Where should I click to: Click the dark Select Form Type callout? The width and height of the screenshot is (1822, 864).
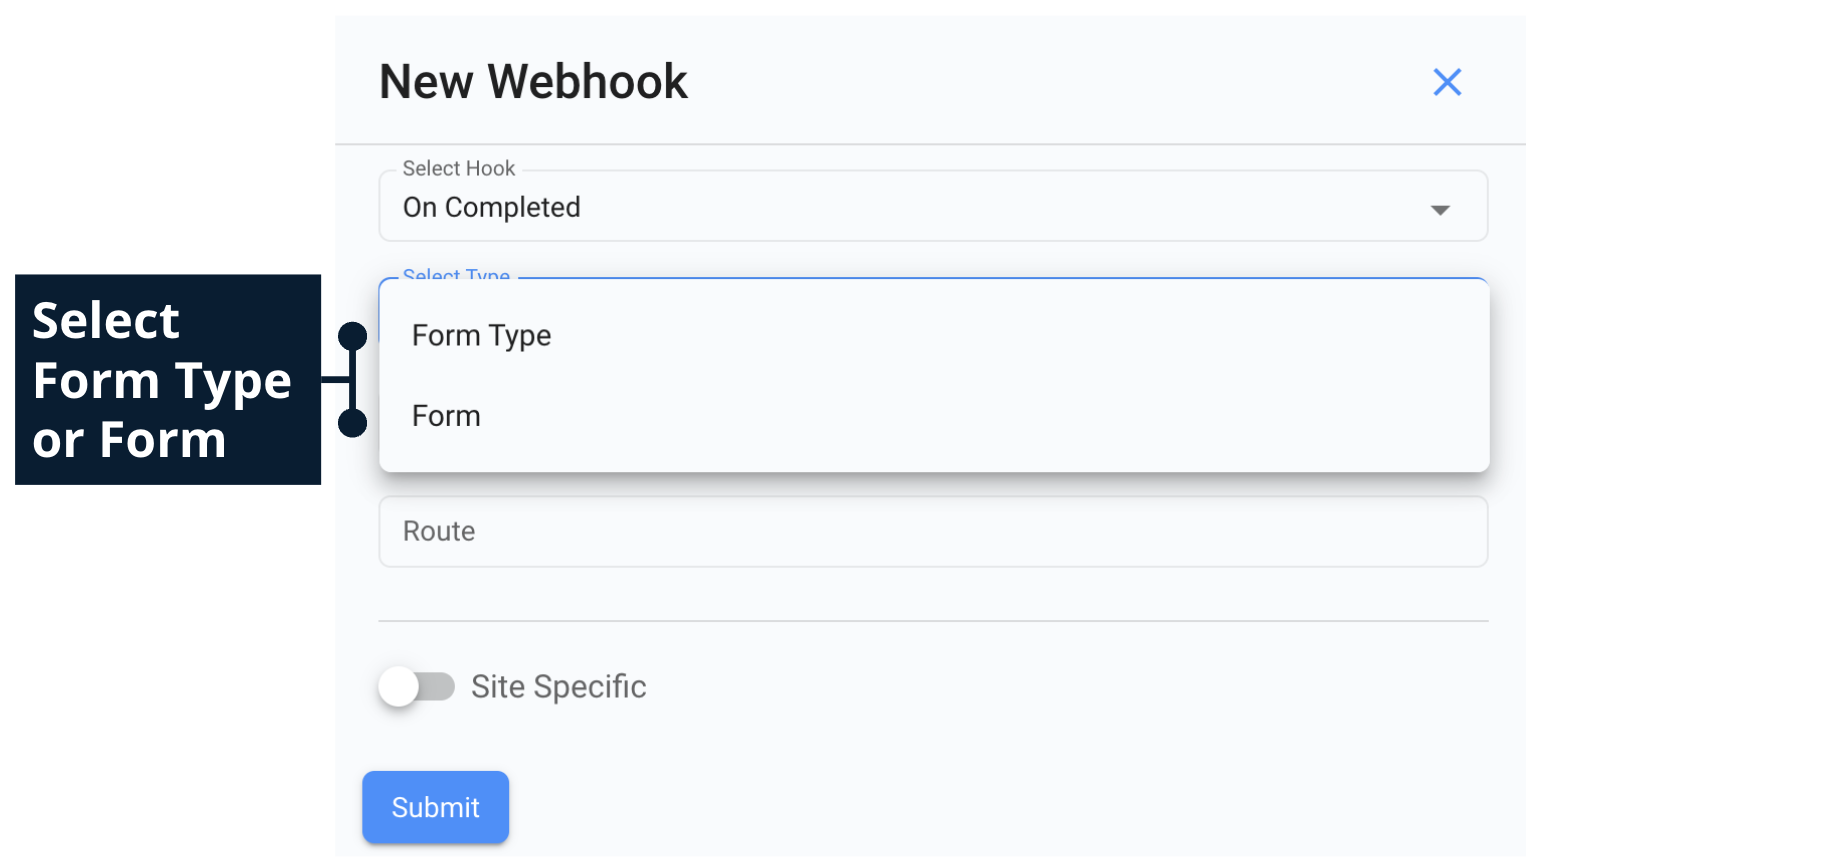pyautogui.click(x=167, y=380)
